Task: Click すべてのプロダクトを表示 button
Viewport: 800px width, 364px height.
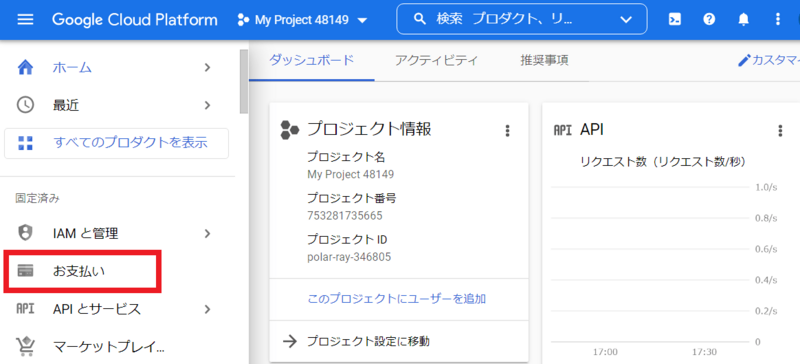Action: coord(116,143)
